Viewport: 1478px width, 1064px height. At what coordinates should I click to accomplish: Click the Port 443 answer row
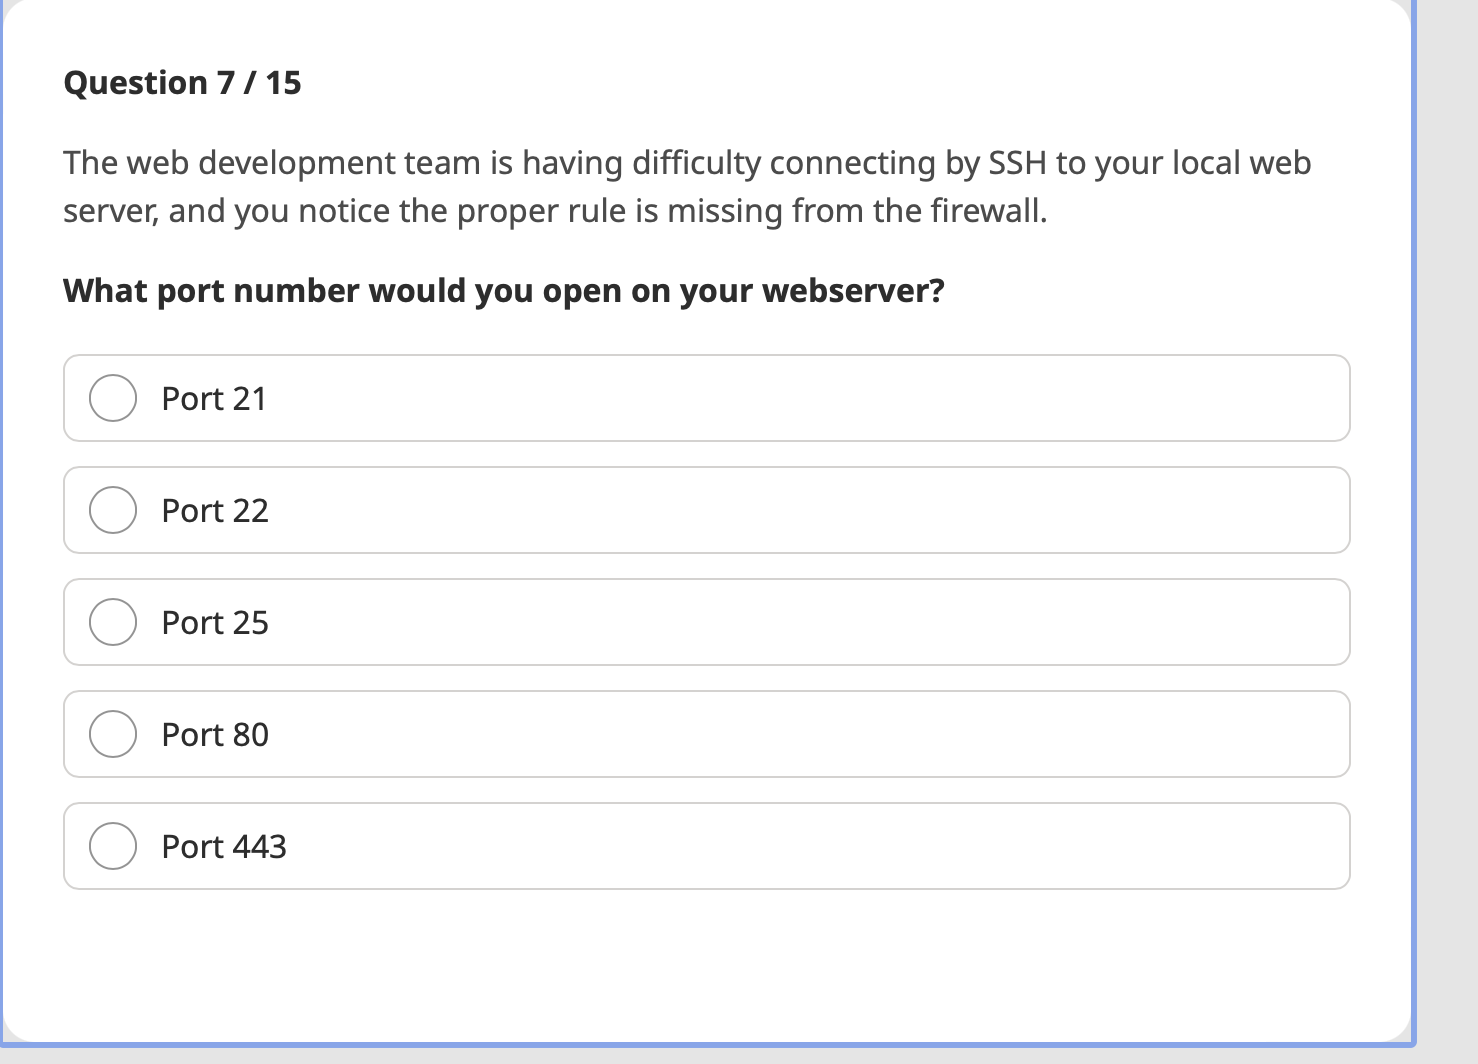point(706,846)
